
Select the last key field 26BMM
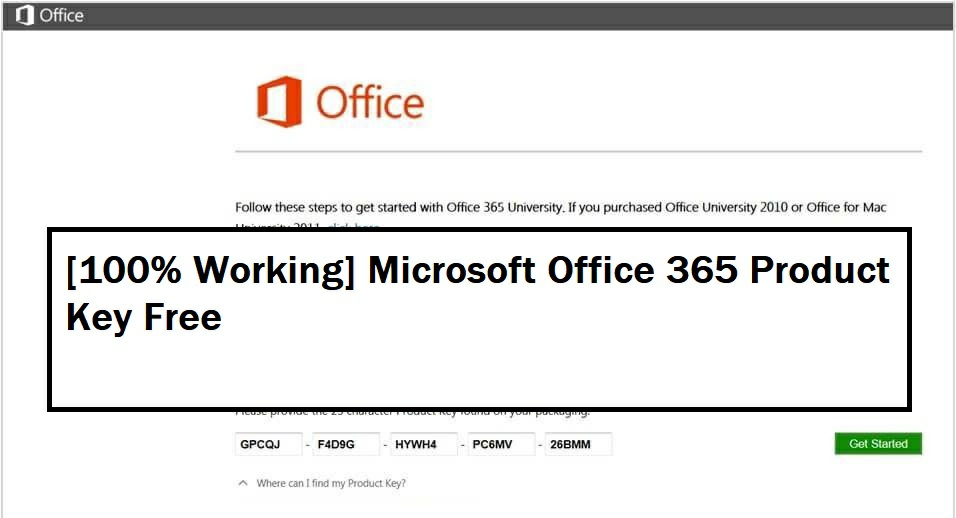(x=579, y=444)
